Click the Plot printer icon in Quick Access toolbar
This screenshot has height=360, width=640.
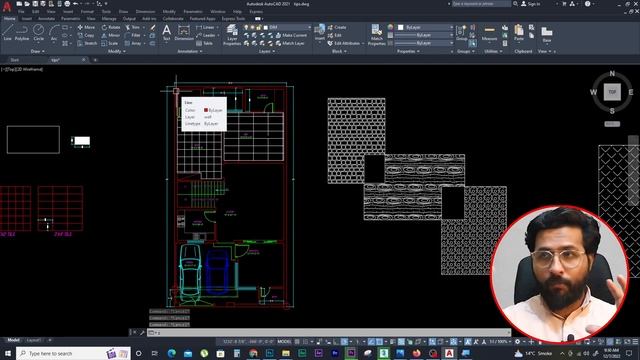coord(67,4)
